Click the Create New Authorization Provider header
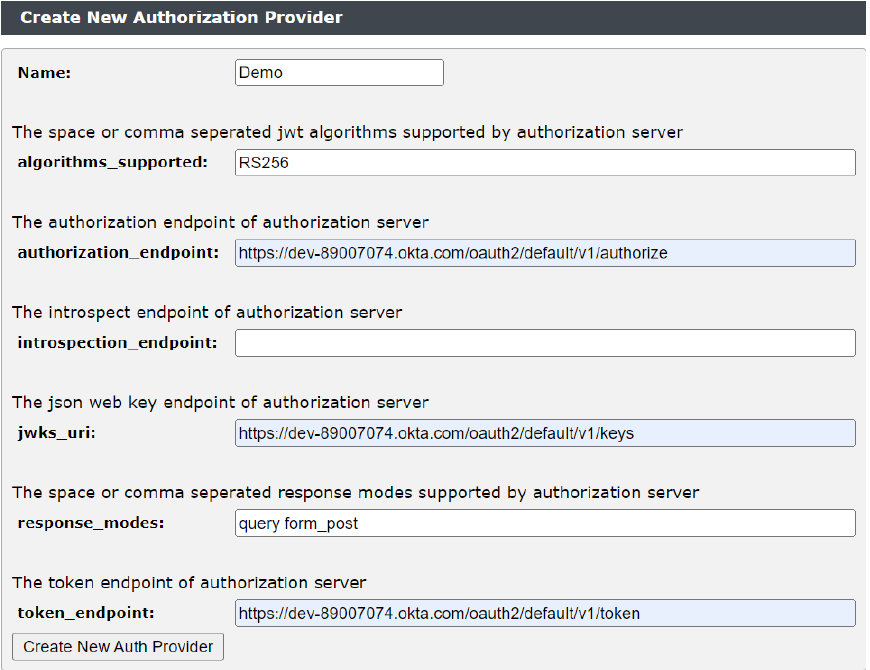This screenshot has width=870, height=670. click(x=181, y=18)
